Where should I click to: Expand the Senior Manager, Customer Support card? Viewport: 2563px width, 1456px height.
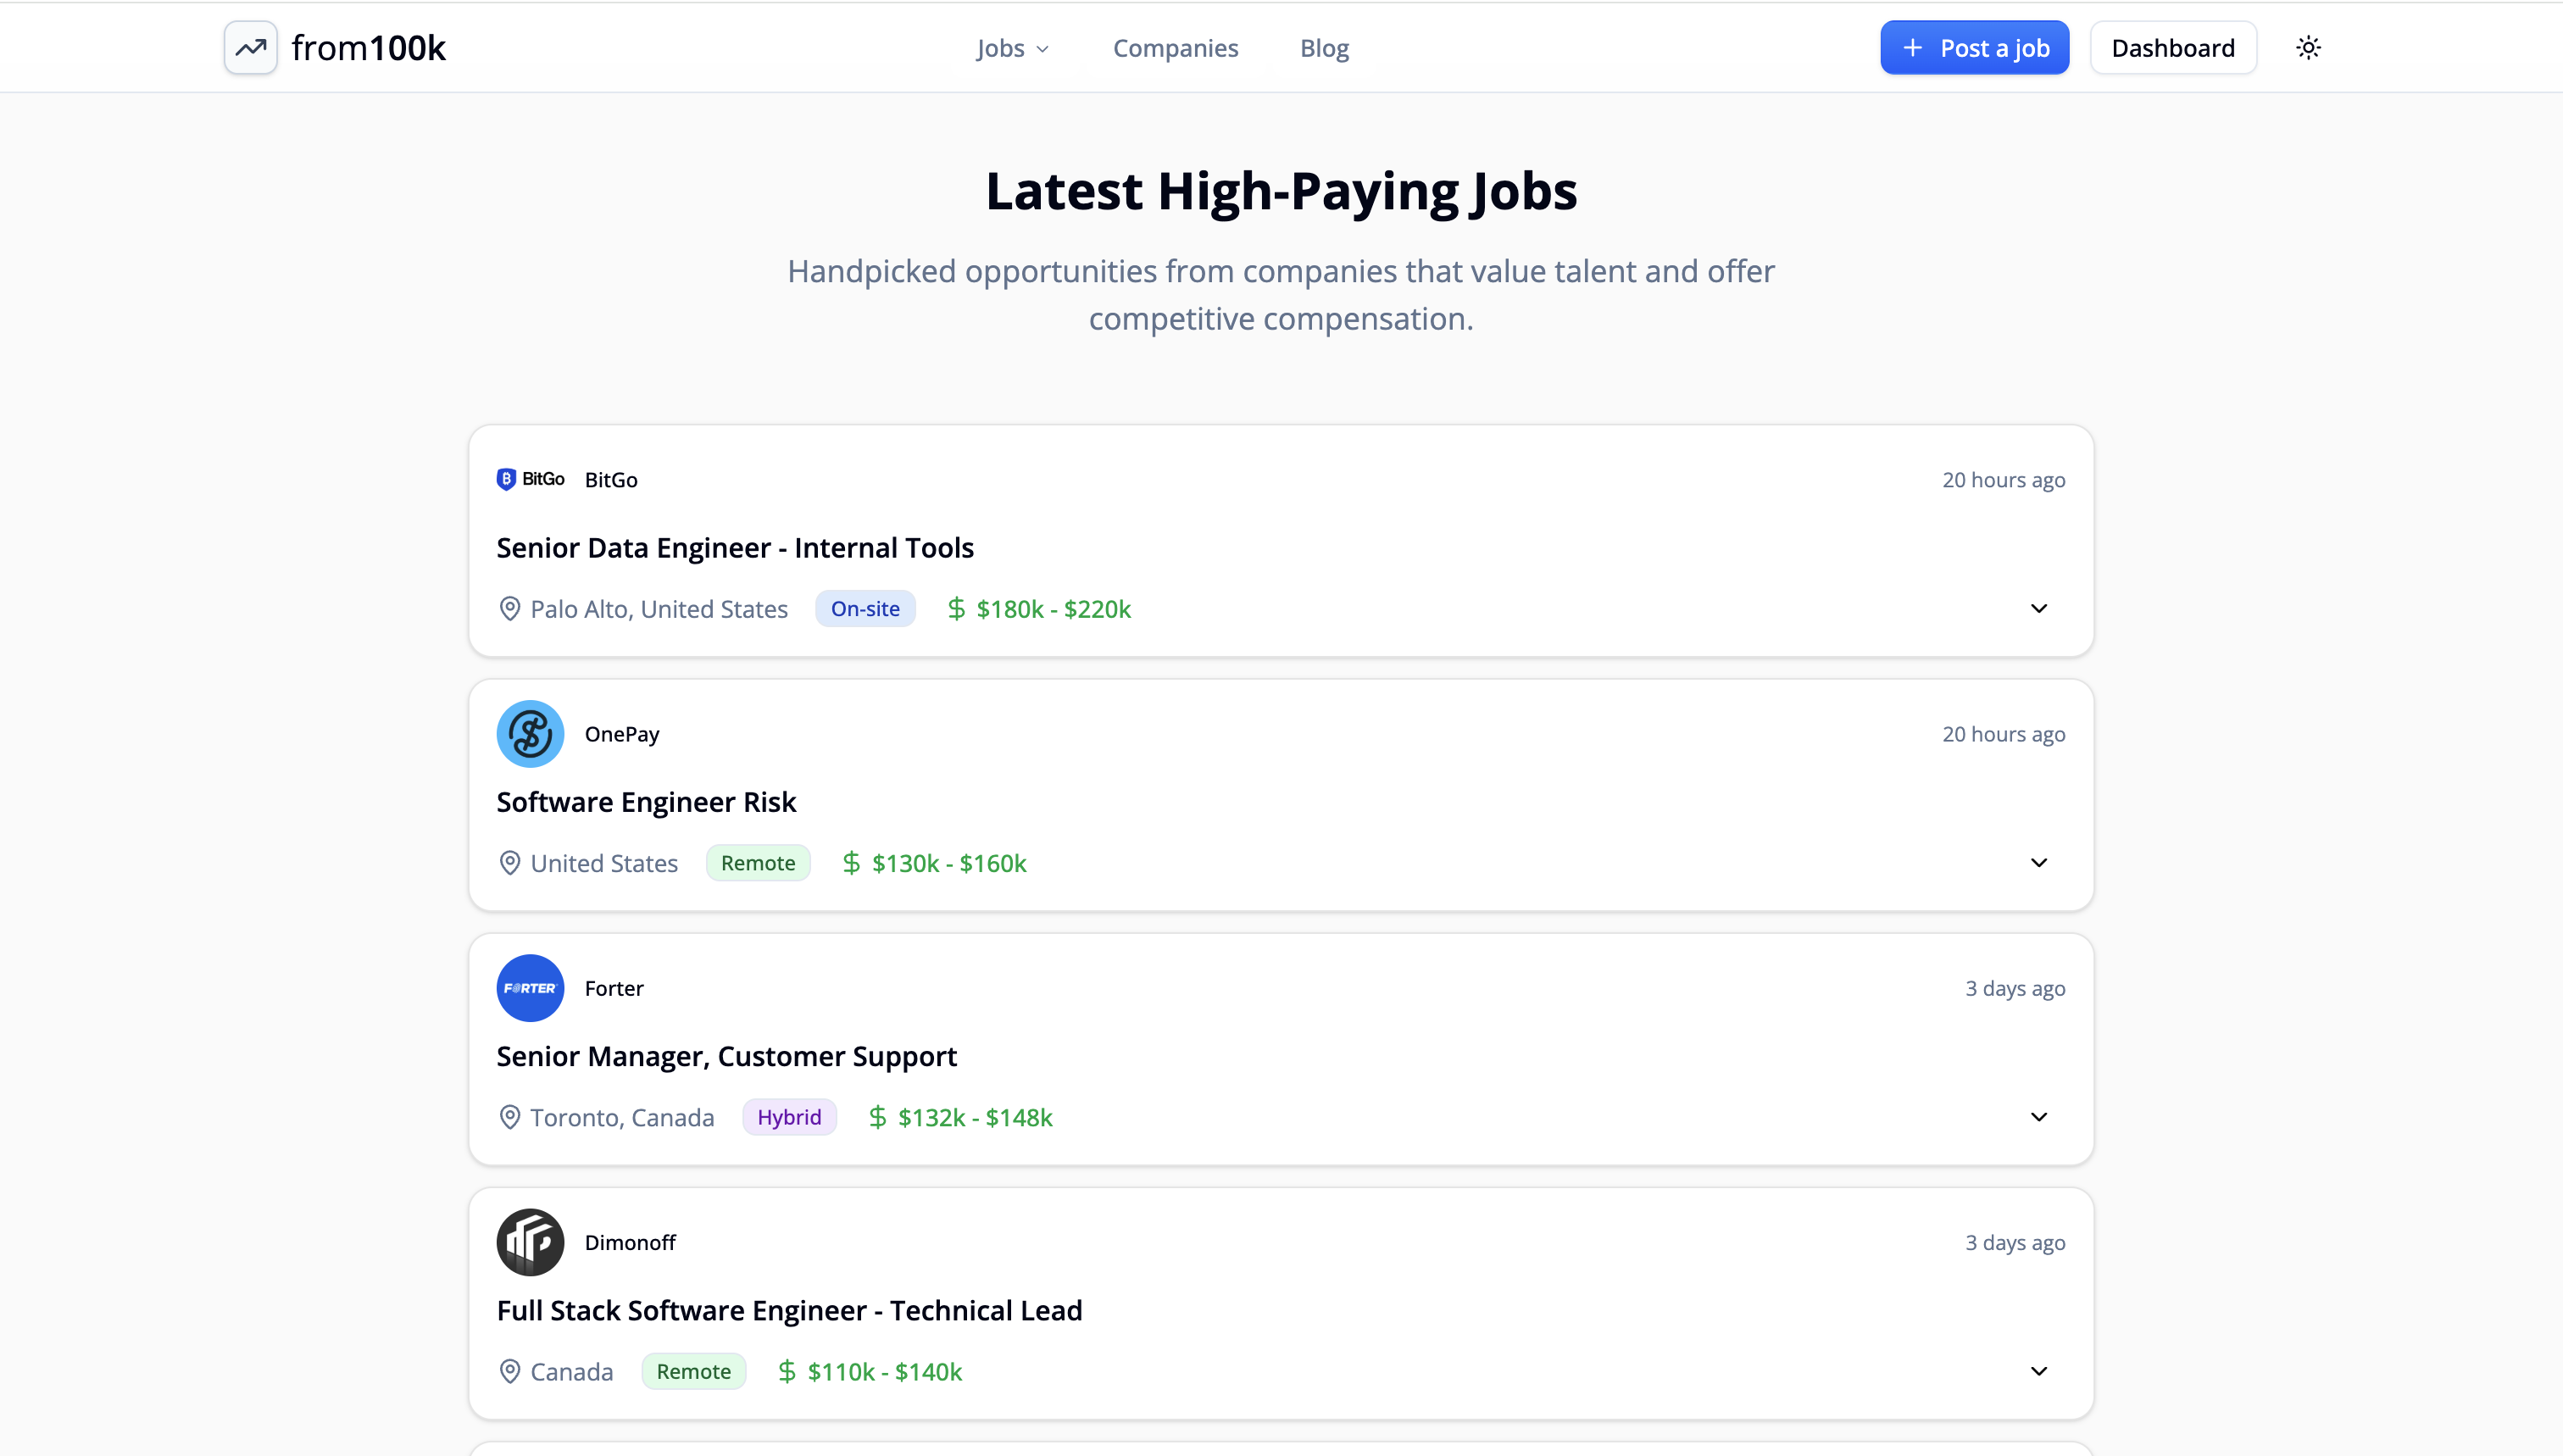pyautogui.click(x=2038, y=1117)
